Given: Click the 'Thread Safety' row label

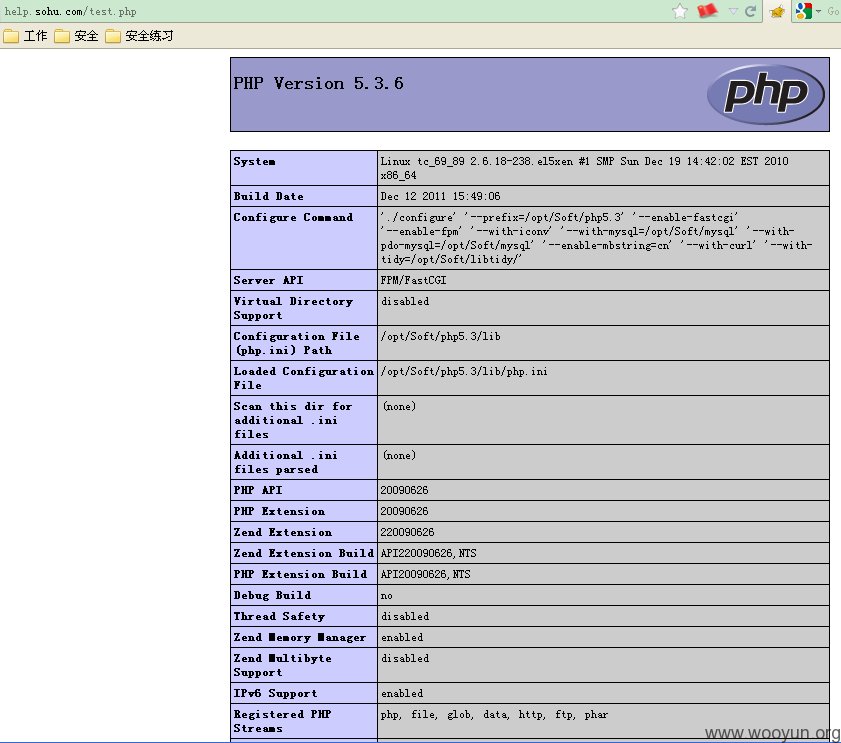Looking at the screenshot, I should coord(279,616).
